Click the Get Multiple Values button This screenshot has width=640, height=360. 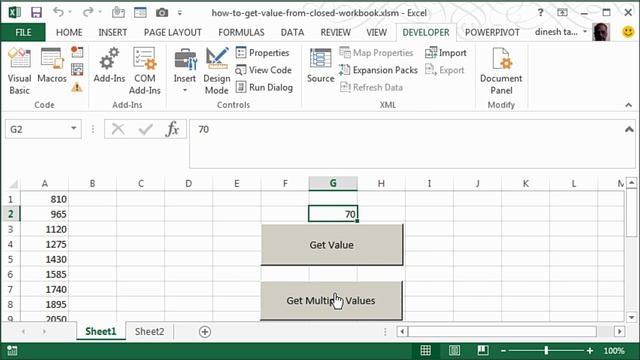pyautogui.click(x=331, y=300)
